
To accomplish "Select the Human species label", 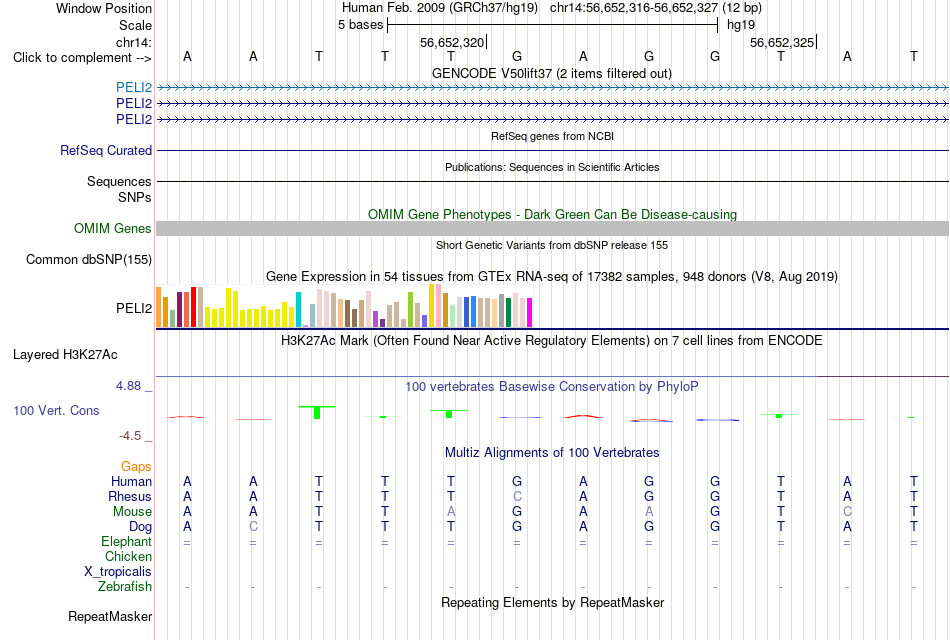I will tap(131, 481).
